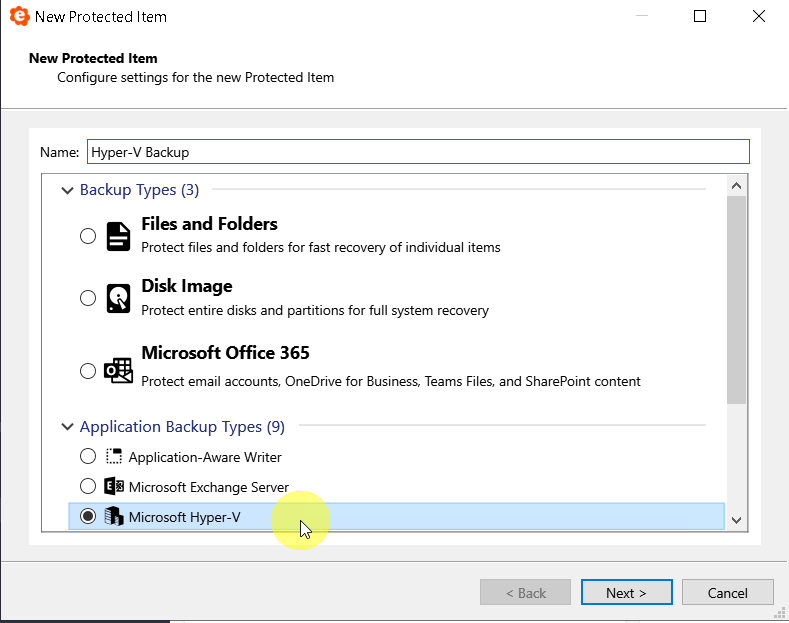Click the Microsoft Hyper-V icon
Image resolution: width=789 pixels, height=623 pixels.
point(114,517)
